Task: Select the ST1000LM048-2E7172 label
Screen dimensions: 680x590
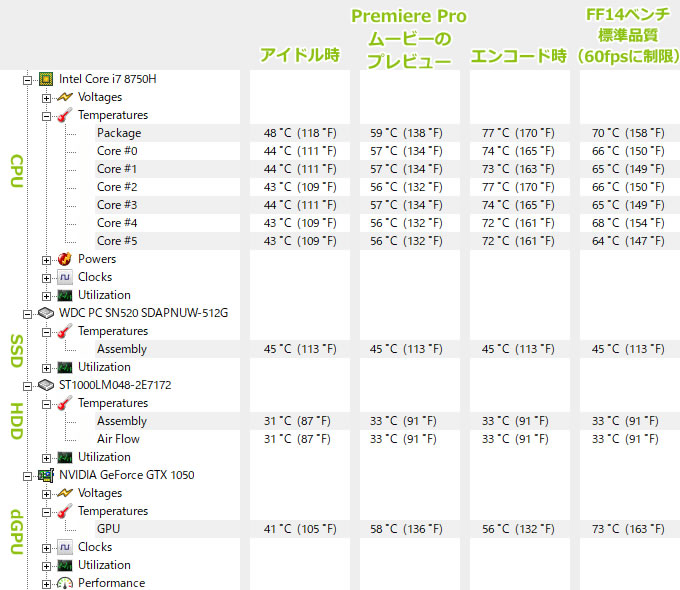Action: pyautogui.click(x=115, y=385)
